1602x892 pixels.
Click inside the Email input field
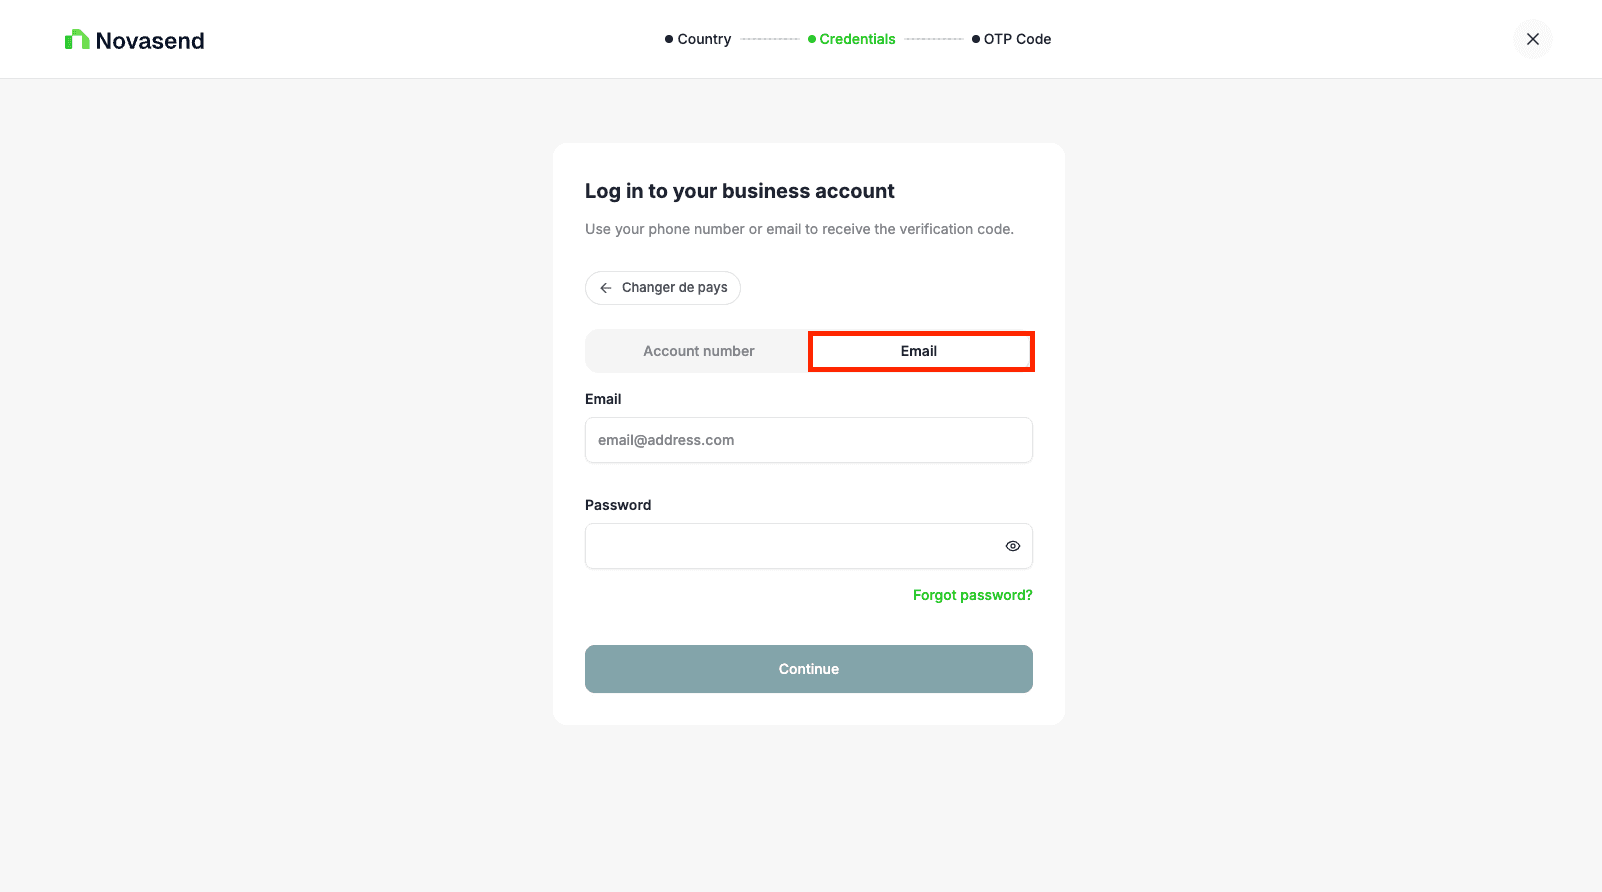(808, 440)
